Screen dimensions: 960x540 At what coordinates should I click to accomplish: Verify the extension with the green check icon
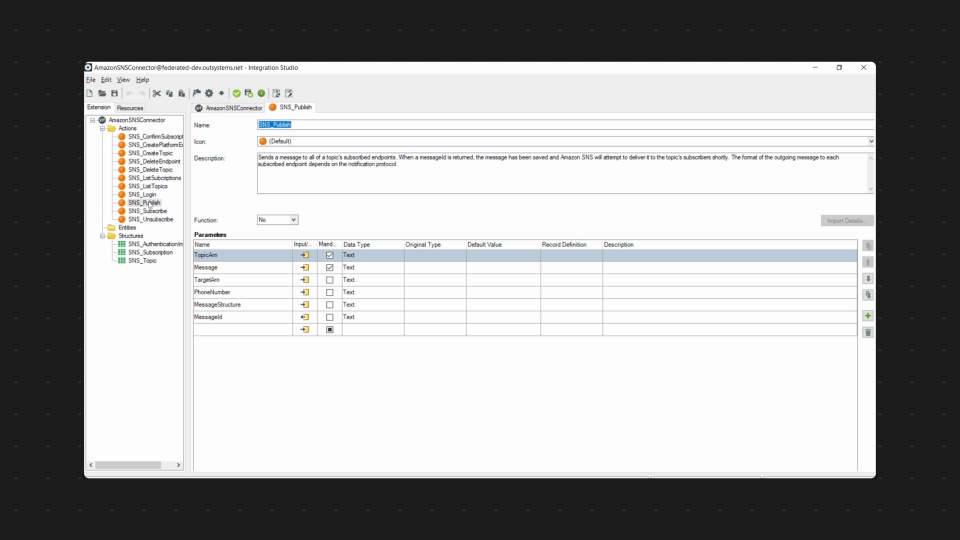[x=236, y=93]
